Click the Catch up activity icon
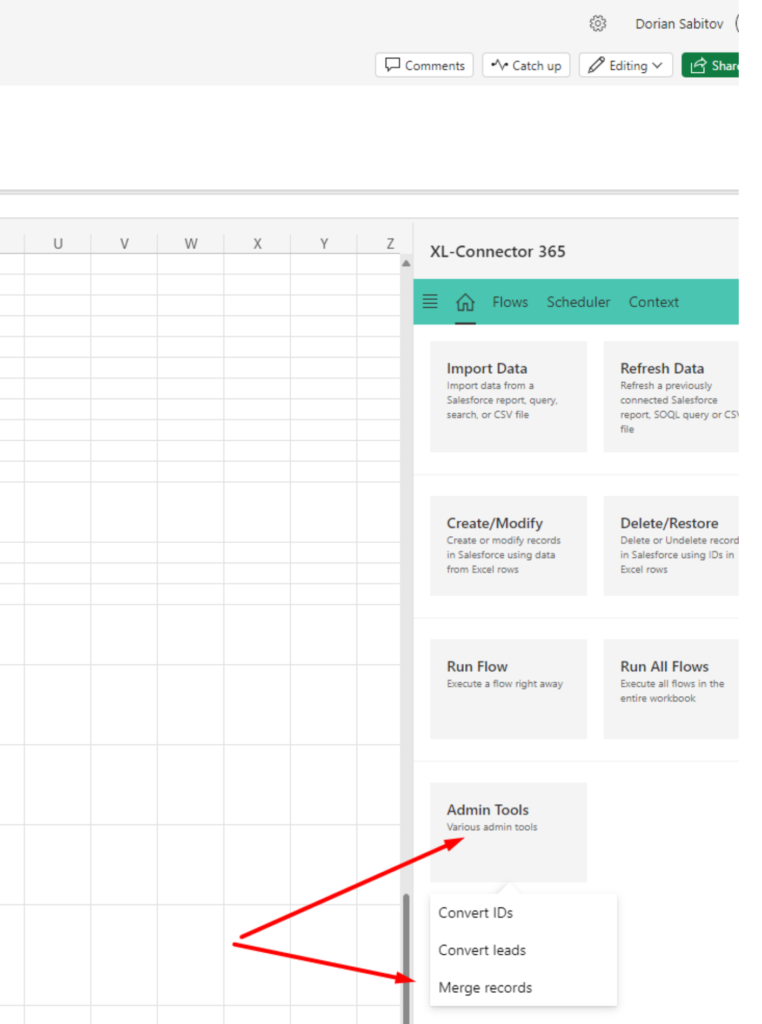This screenshot has height=1024, width=762. pyautogui.click(x=500, y=65)
